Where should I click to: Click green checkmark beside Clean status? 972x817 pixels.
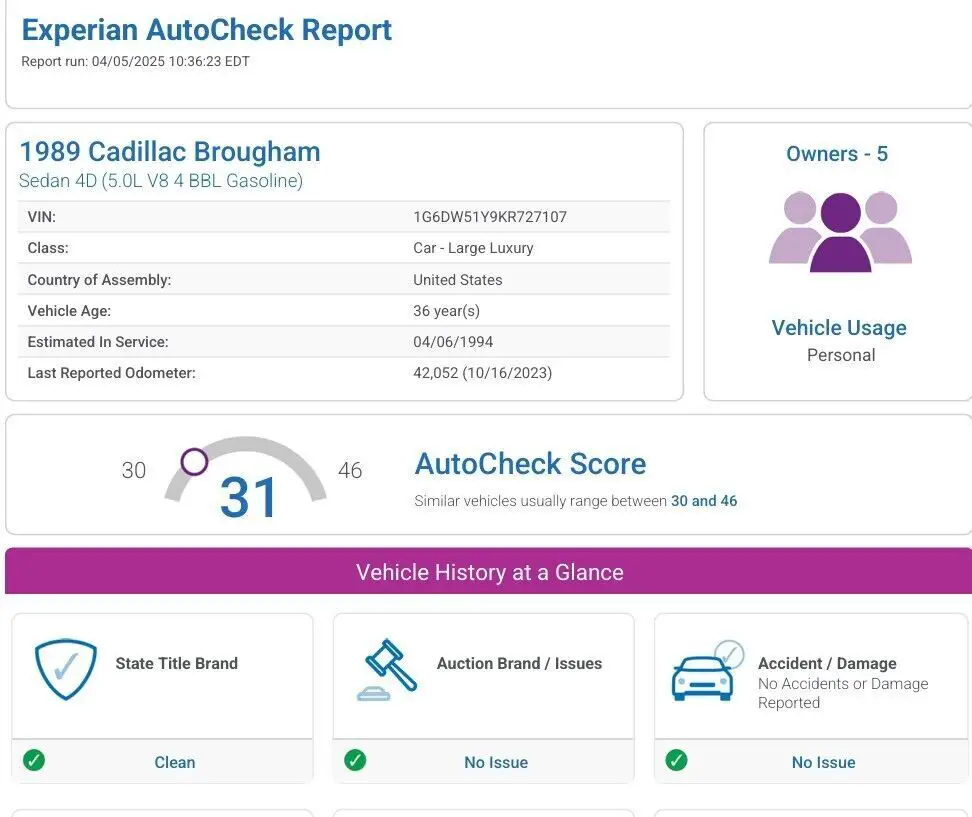34,761
